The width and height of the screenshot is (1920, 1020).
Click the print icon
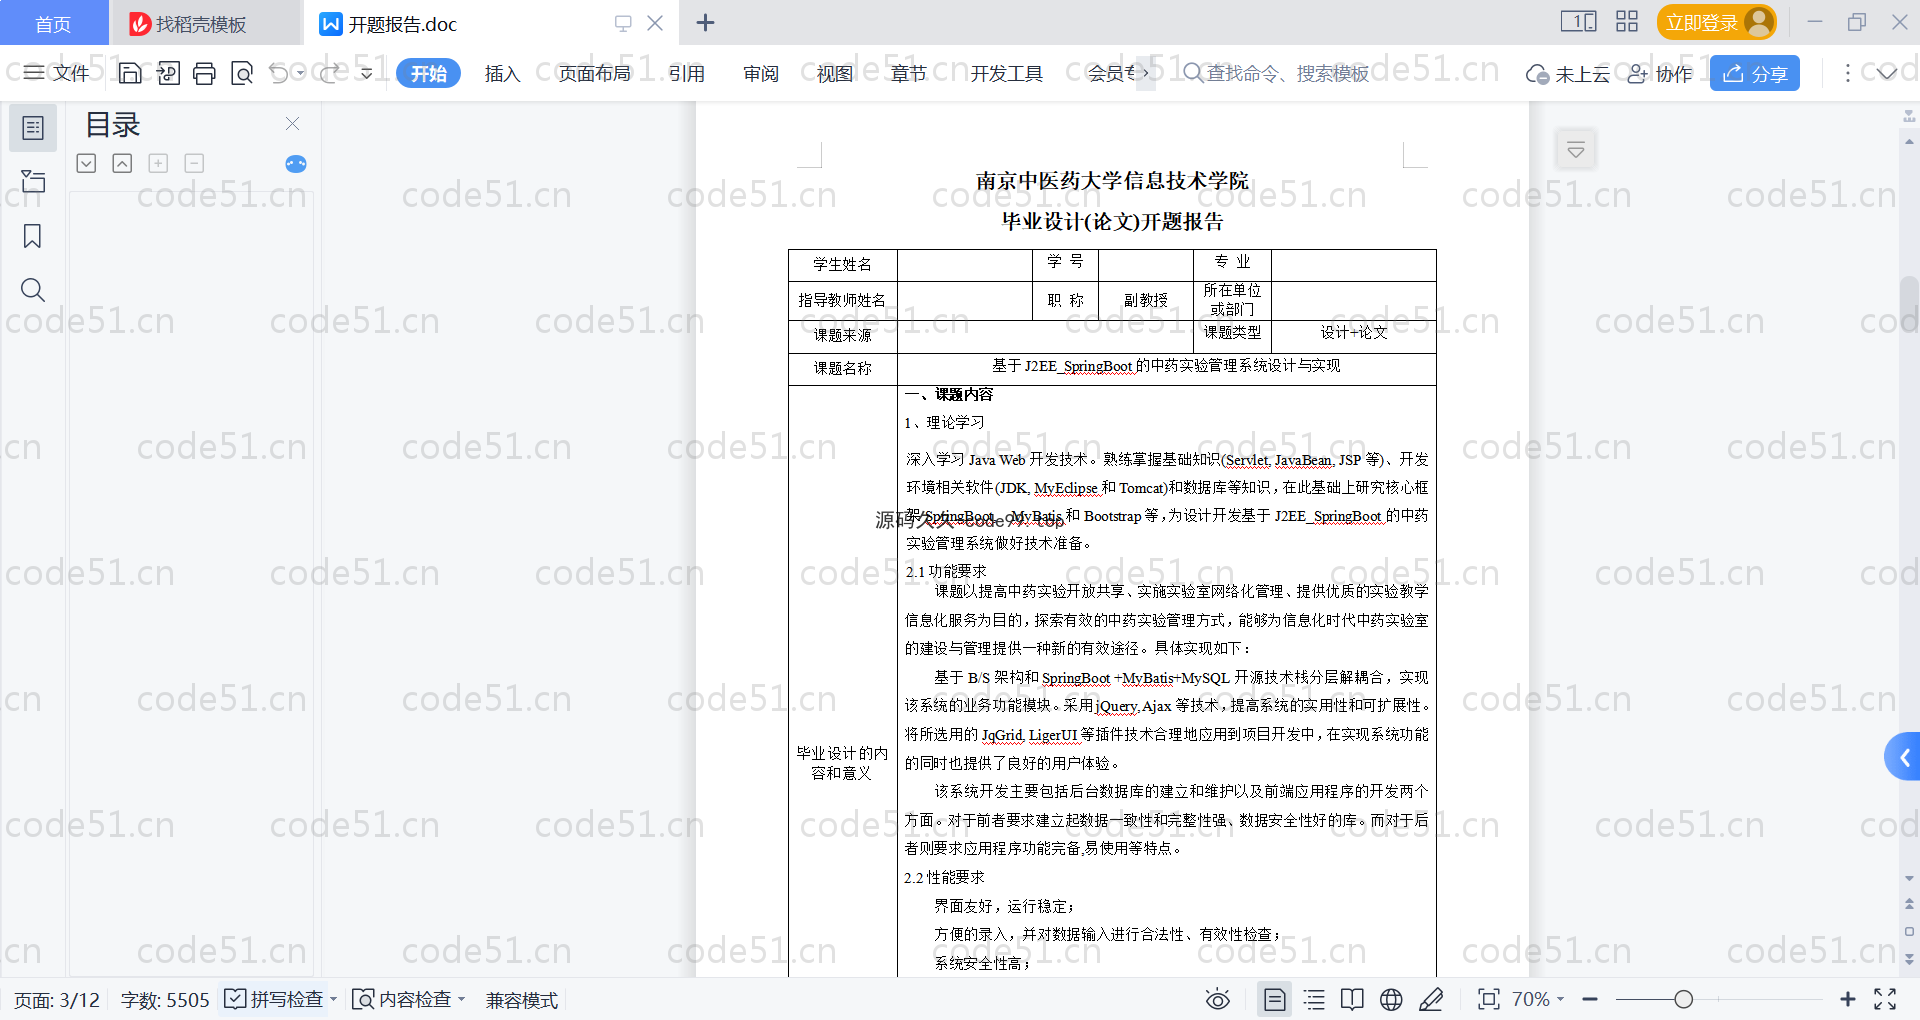(x=204, y=73)
